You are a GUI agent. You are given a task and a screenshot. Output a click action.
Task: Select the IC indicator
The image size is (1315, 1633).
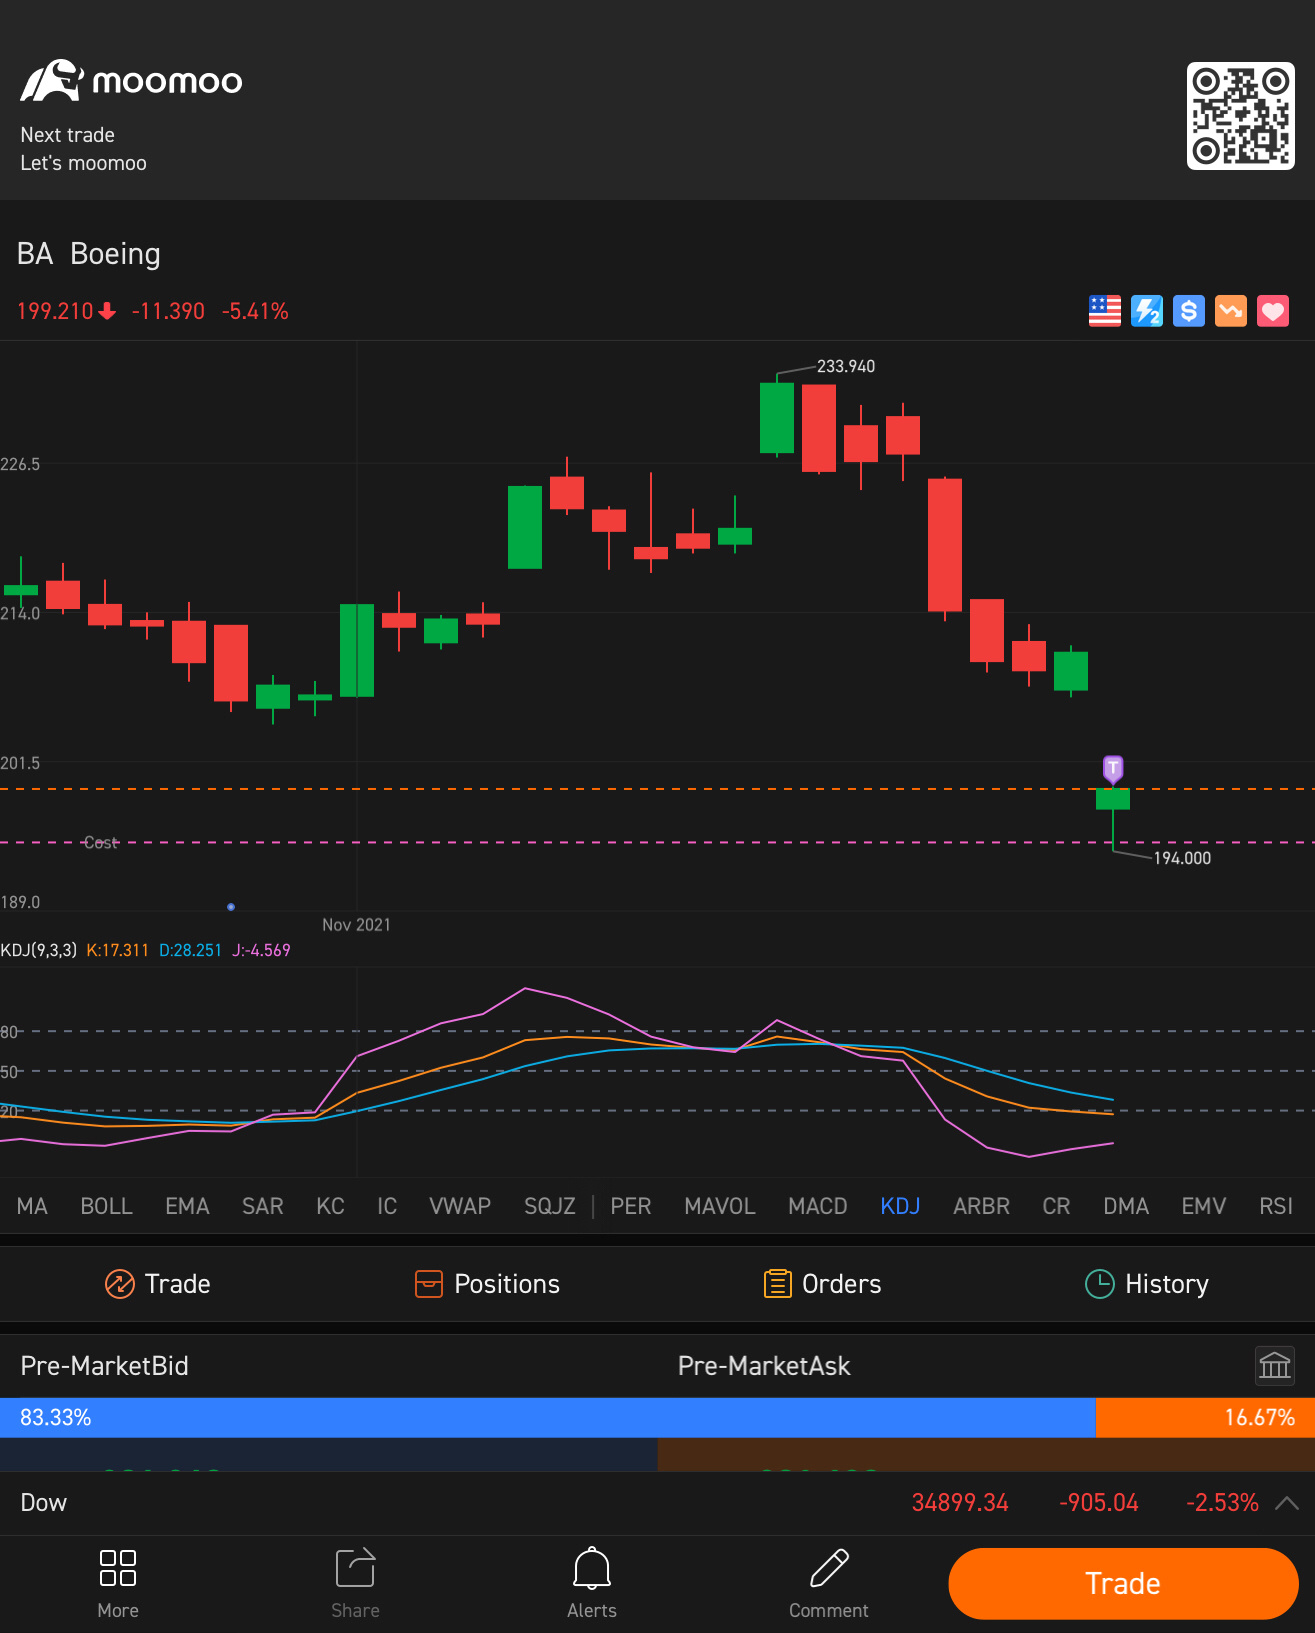[387, 1206]
